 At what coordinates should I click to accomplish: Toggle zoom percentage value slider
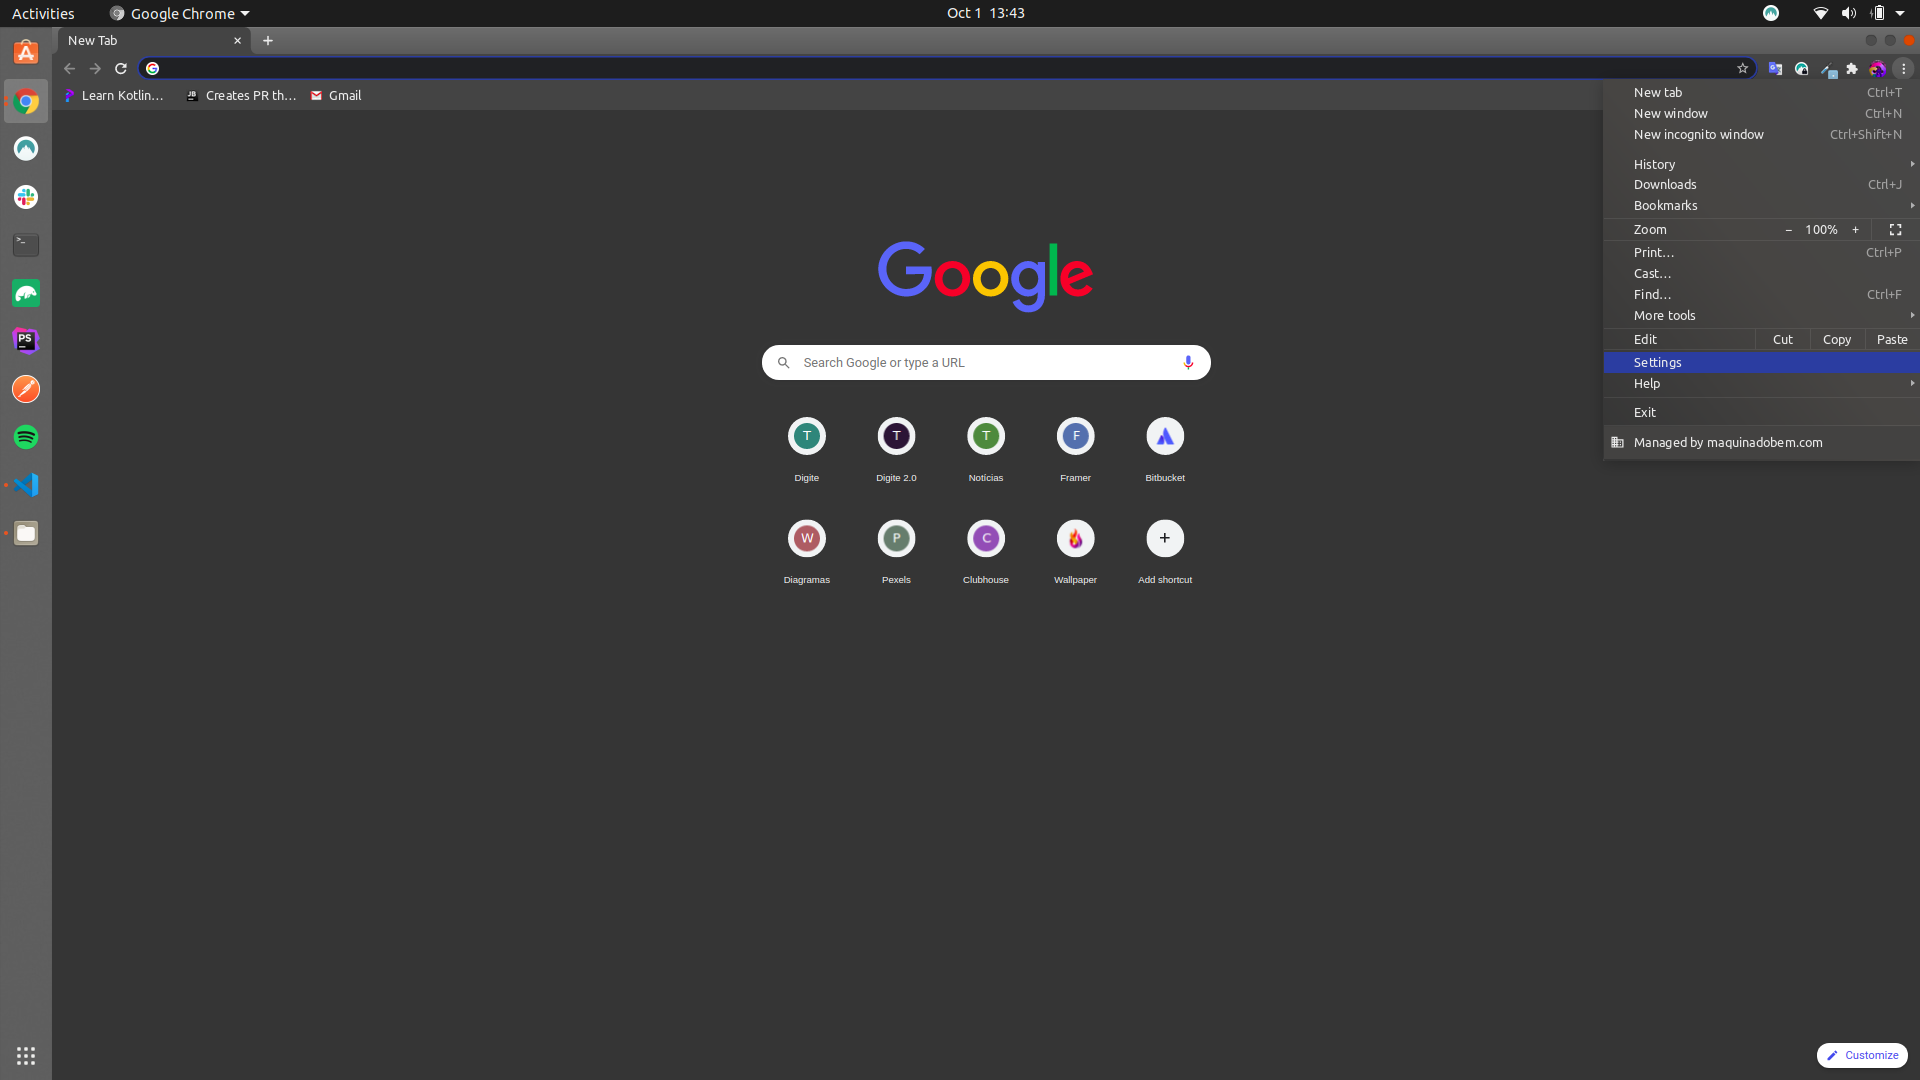(x=1821, y=229)
